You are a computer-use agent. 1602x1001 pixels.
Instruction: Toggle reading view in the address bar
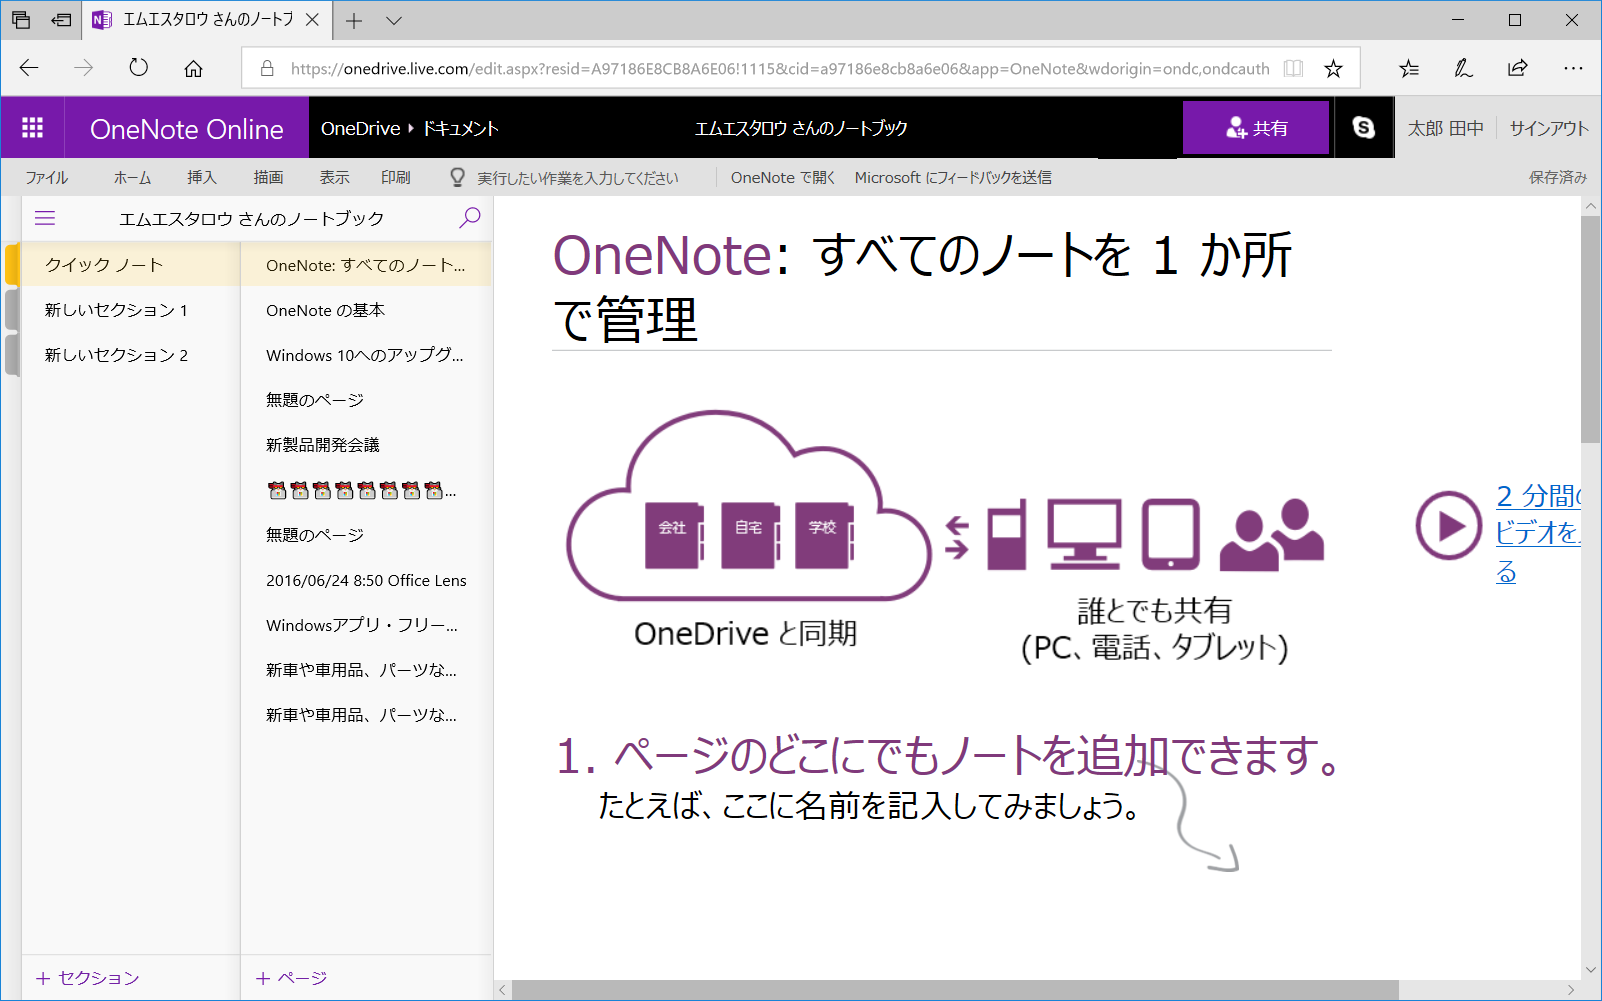[1292, 68]
